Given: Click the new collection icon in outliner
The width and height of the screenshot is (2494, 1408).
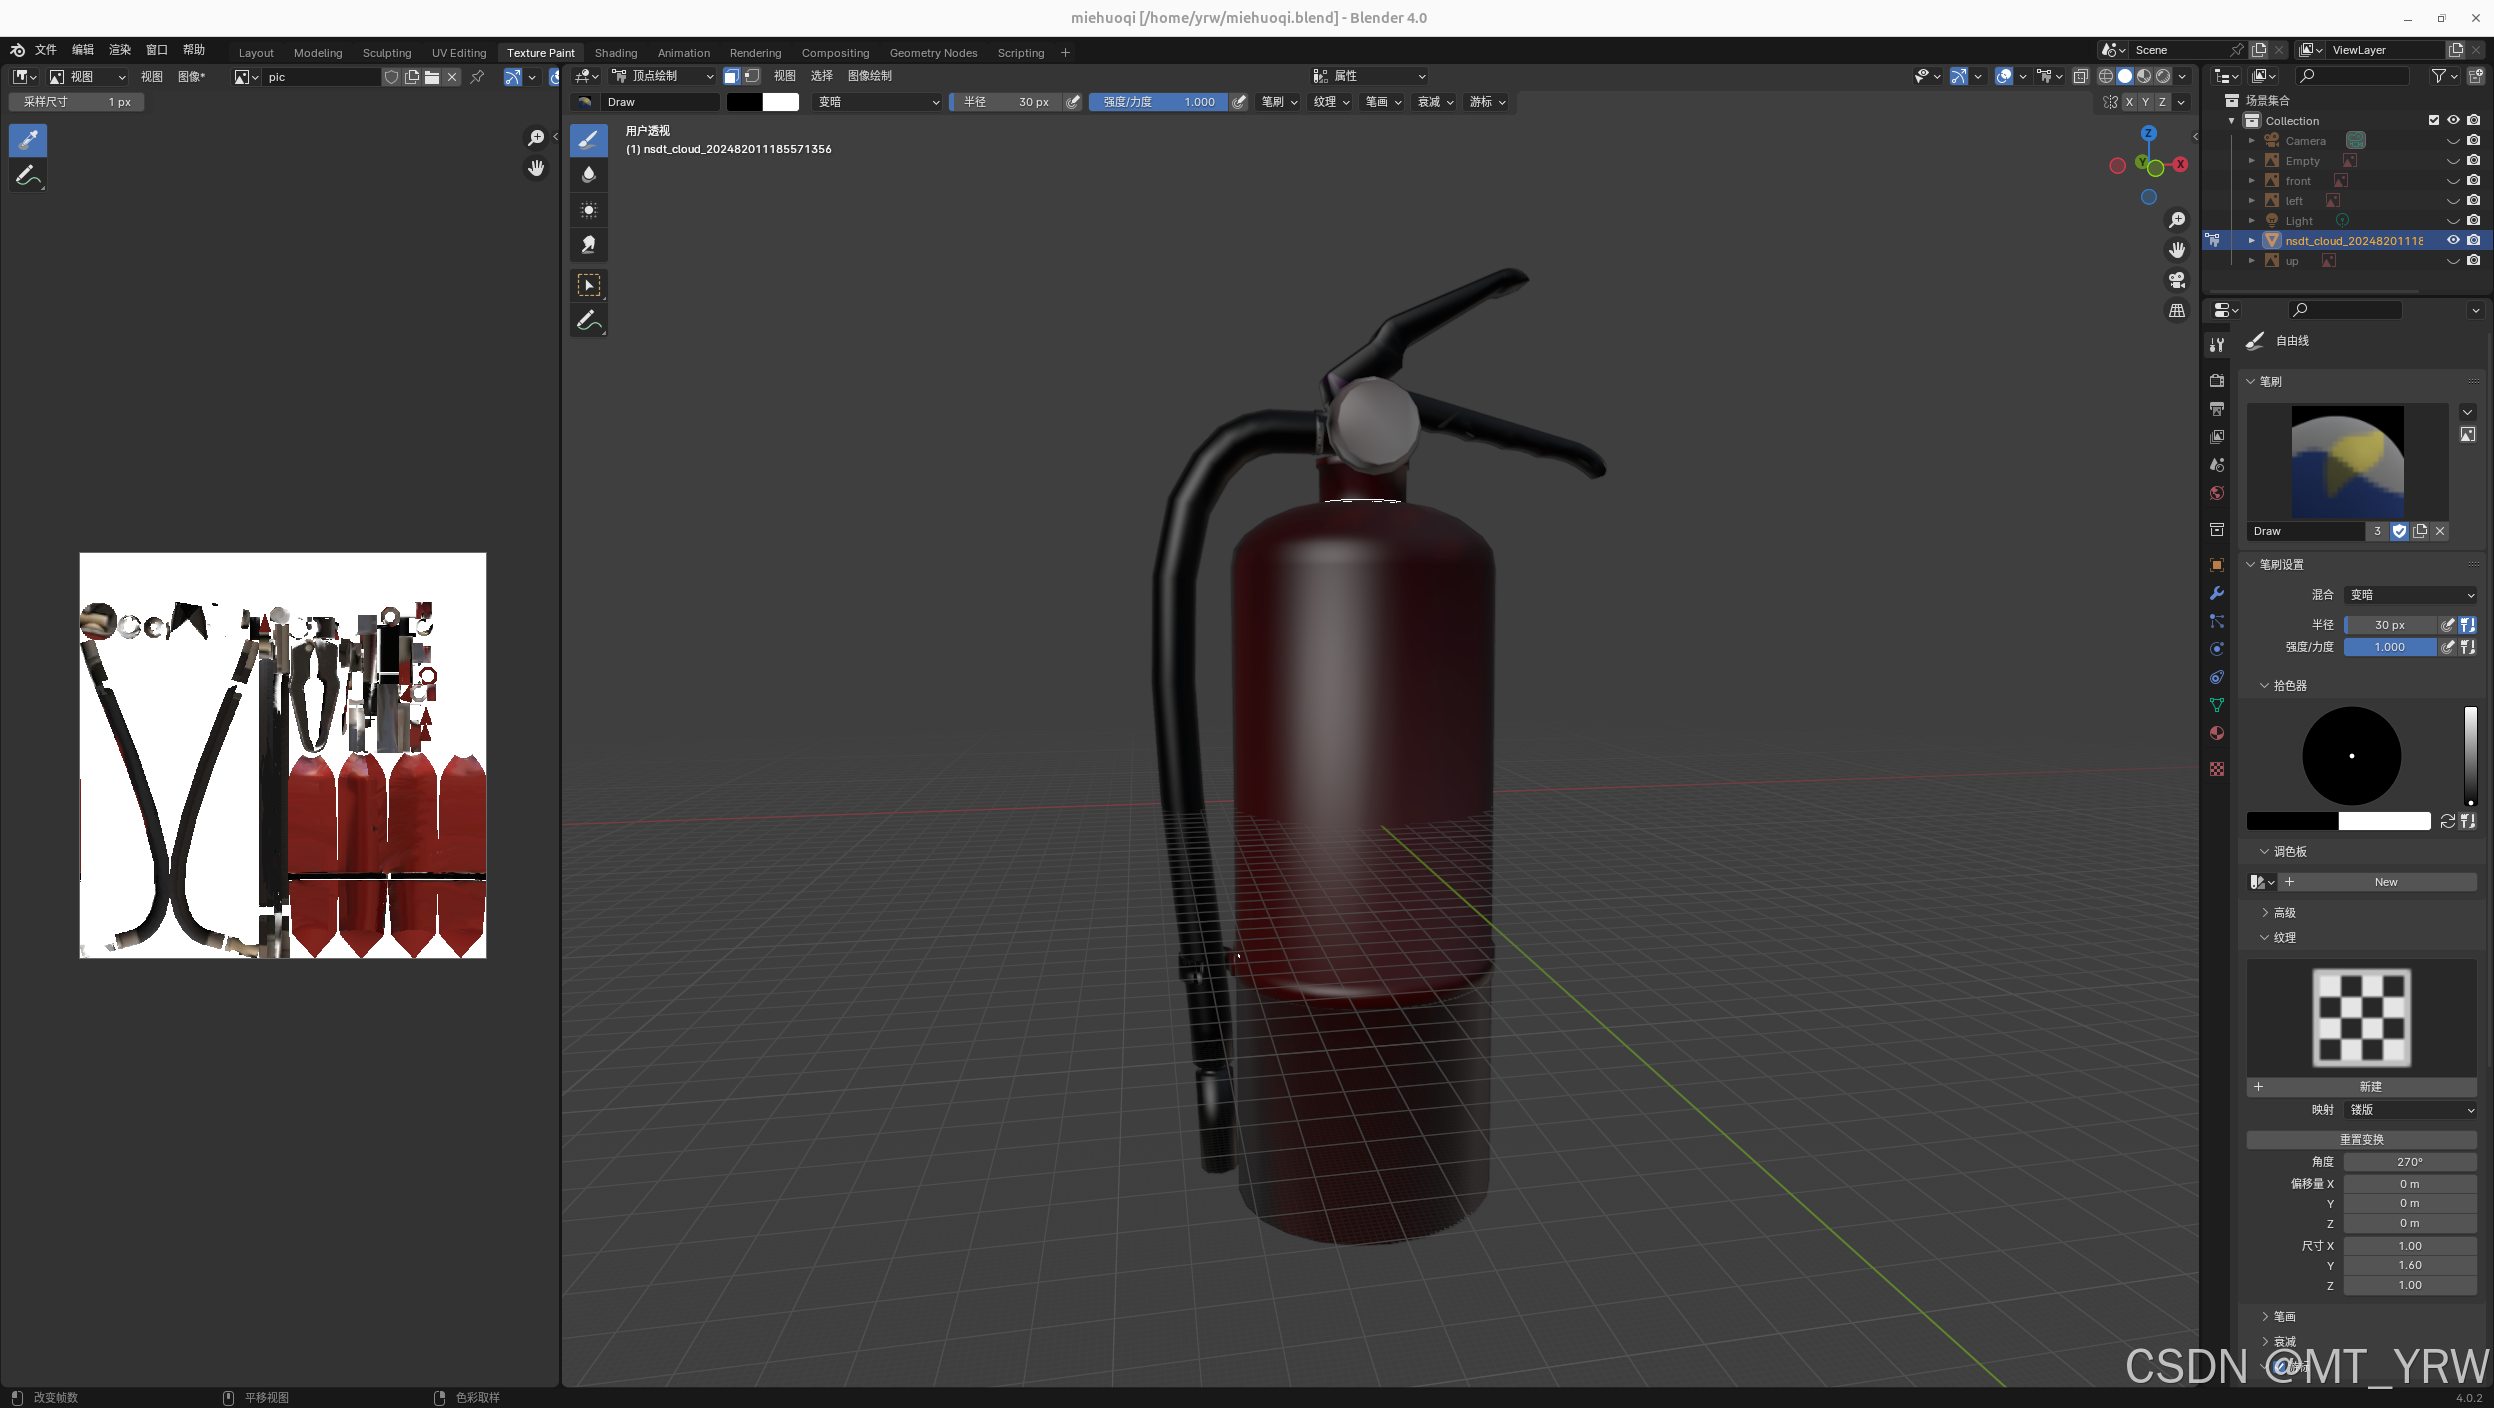Looking at the screenshot, I should tap(2476, 76).
